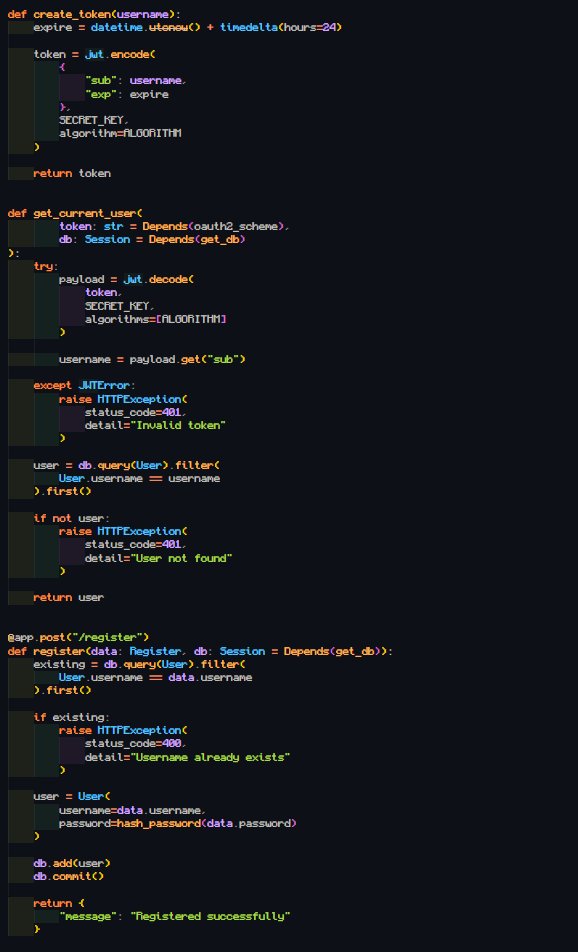578x952 pixels.
Task: Click the 'detail="User not found"' line
Action: [158, 557]
